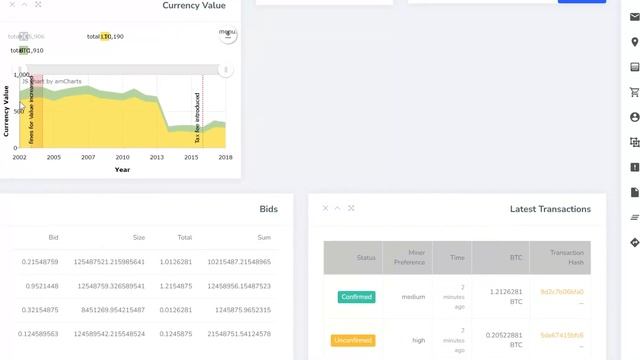Image resolution: width=640 pixels, height=360 pixels.
Task: Open the mail envelope icon in the sidebar
Action: click(635, 17)
